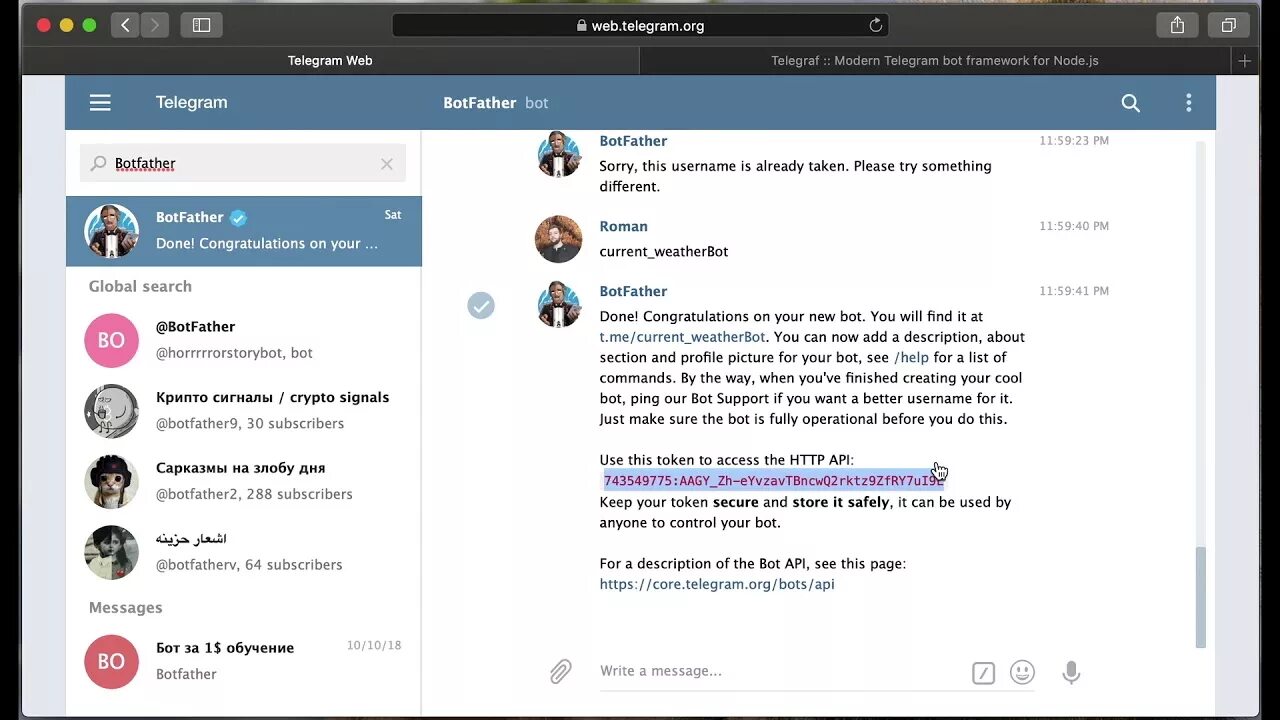Click the chat messages scrollbar
1280x720 pixels.
1201,597
